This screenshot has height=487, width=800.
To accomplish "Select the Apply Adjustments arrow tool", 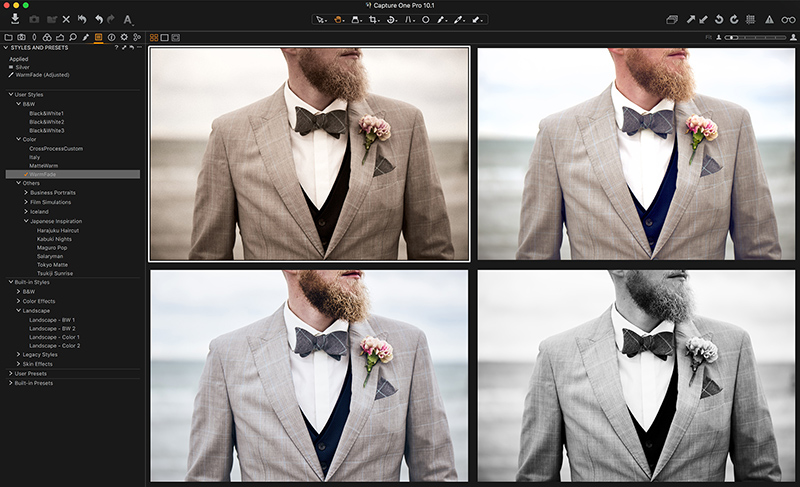I will coord(477,20).
